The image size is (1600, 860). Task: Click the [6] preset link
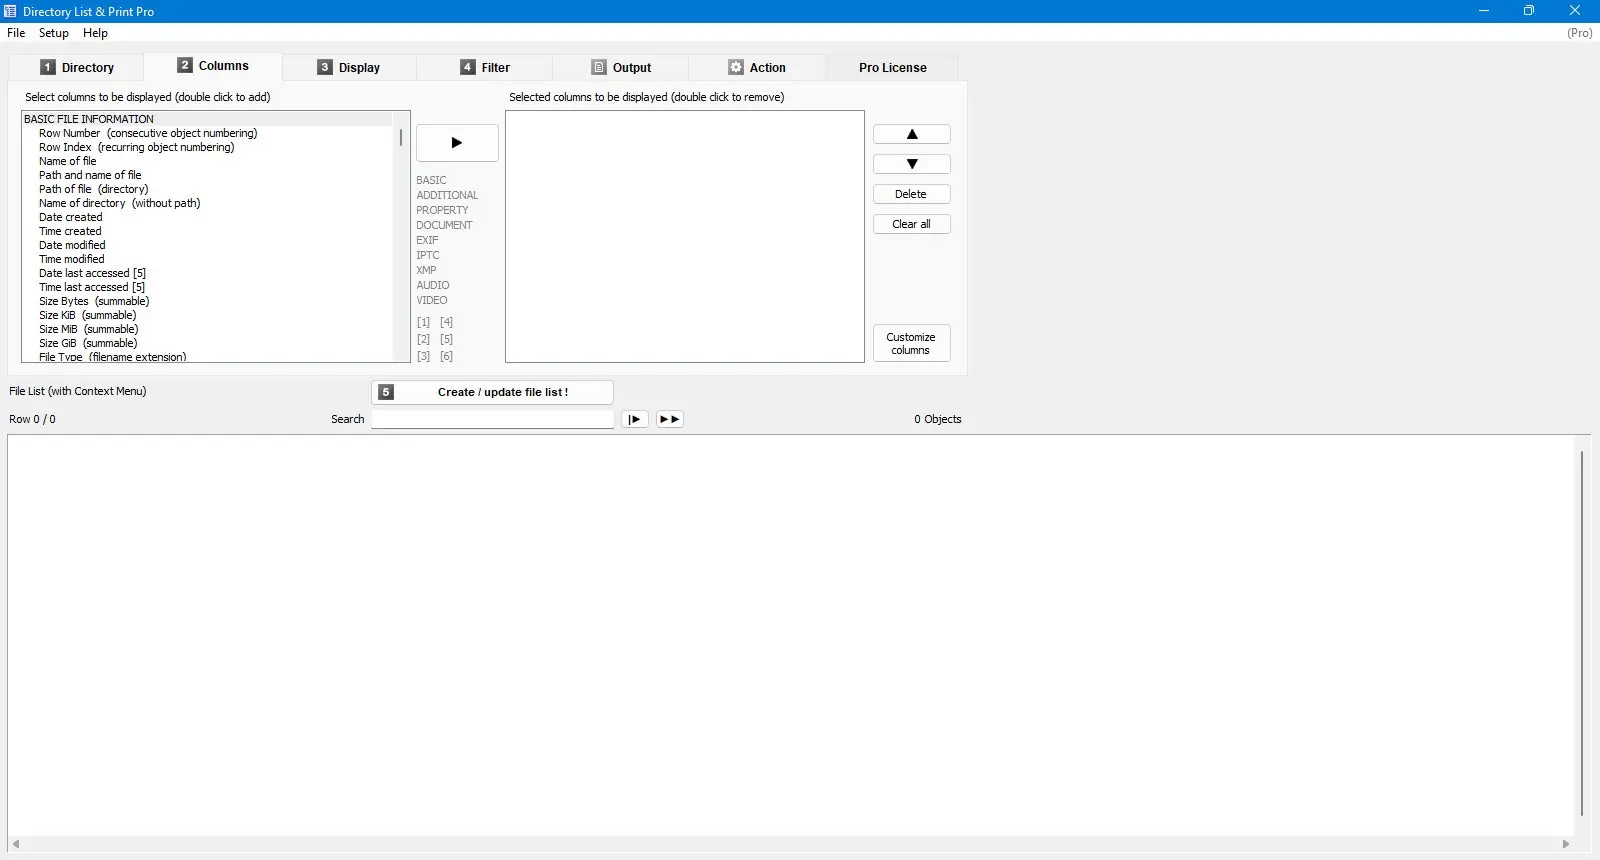(x=447, y=356)
